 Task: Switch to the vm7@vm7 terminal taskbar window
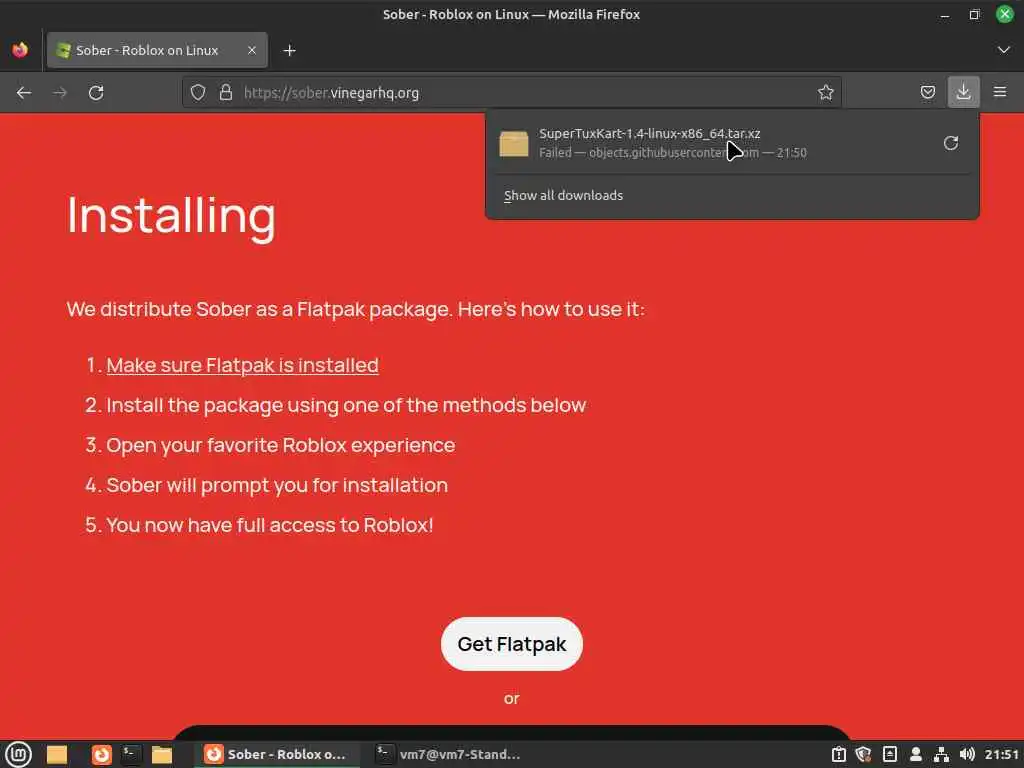pos(450,754)
